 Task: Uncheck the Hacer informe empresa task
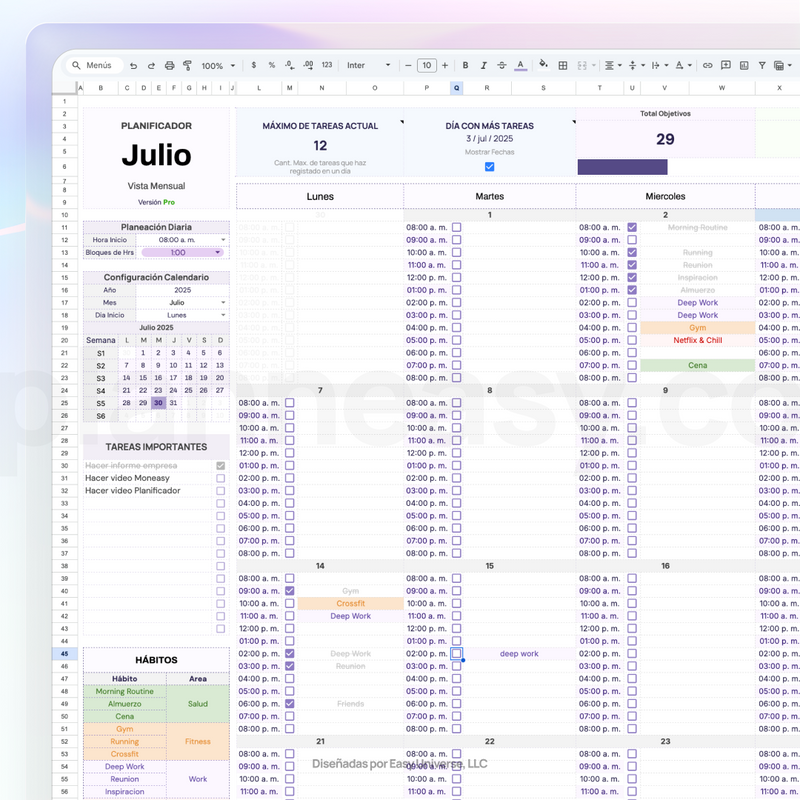pyautogui.click(x=220, y=466)
